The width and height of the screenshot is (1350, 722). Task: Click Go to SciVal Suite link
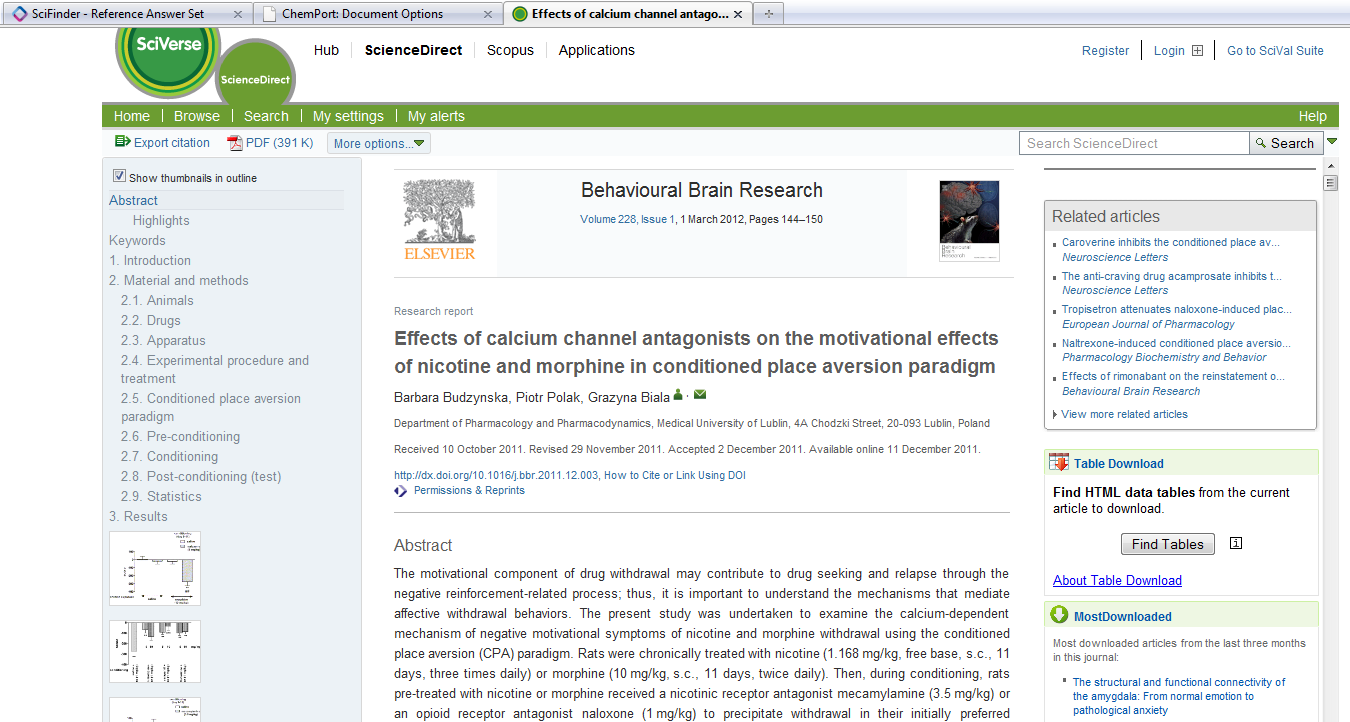pyautogui.click(x=1275, y=51)
